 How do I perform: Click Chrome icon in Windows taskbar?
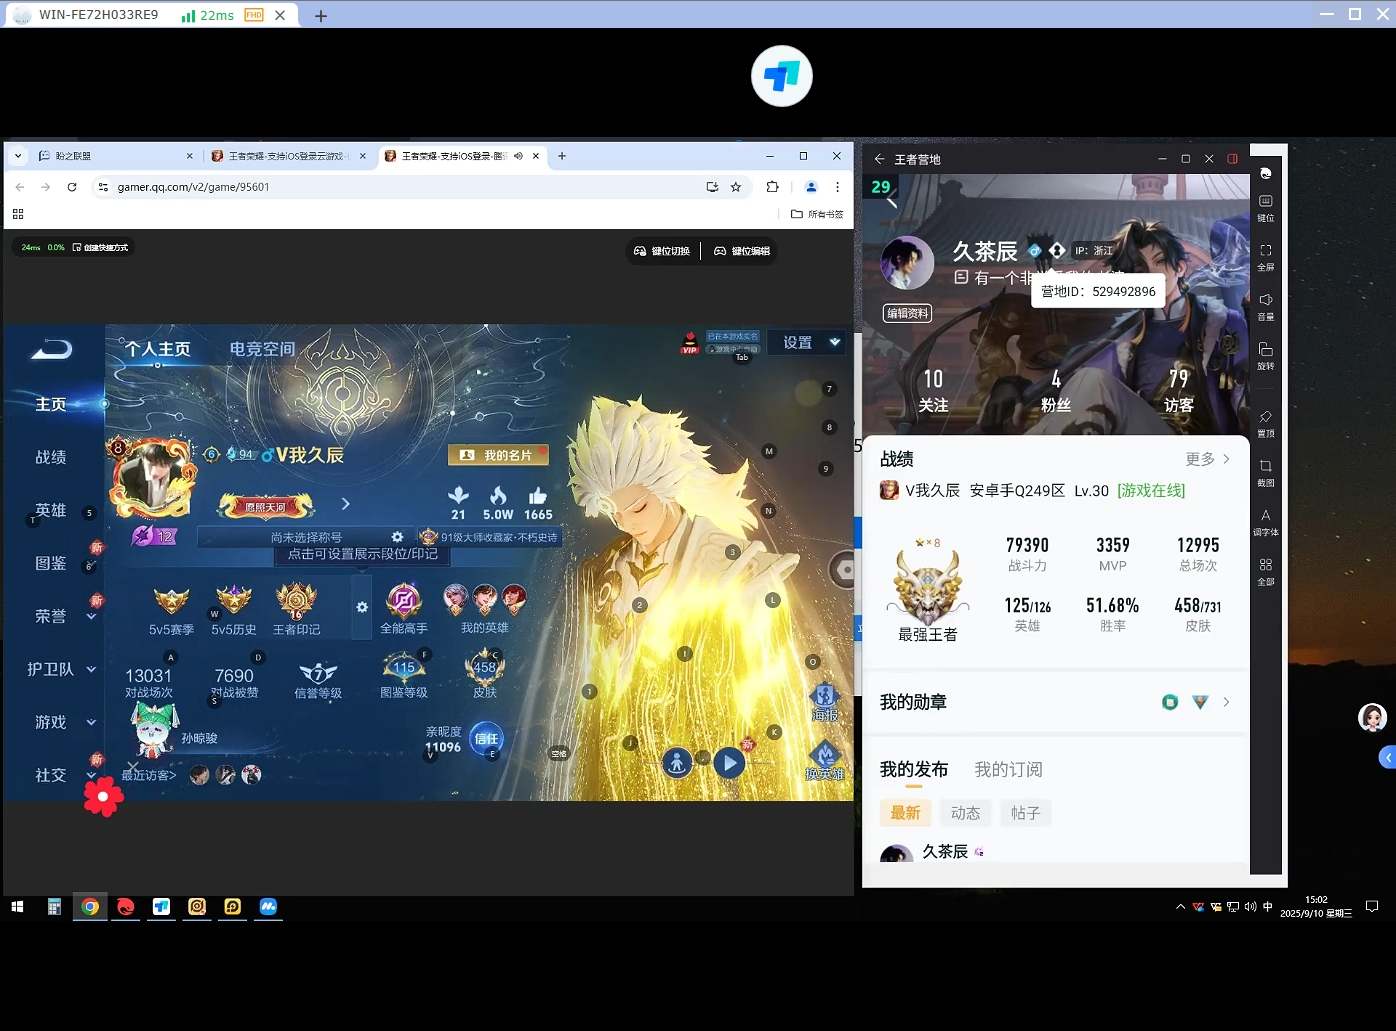tap(90, 907)
